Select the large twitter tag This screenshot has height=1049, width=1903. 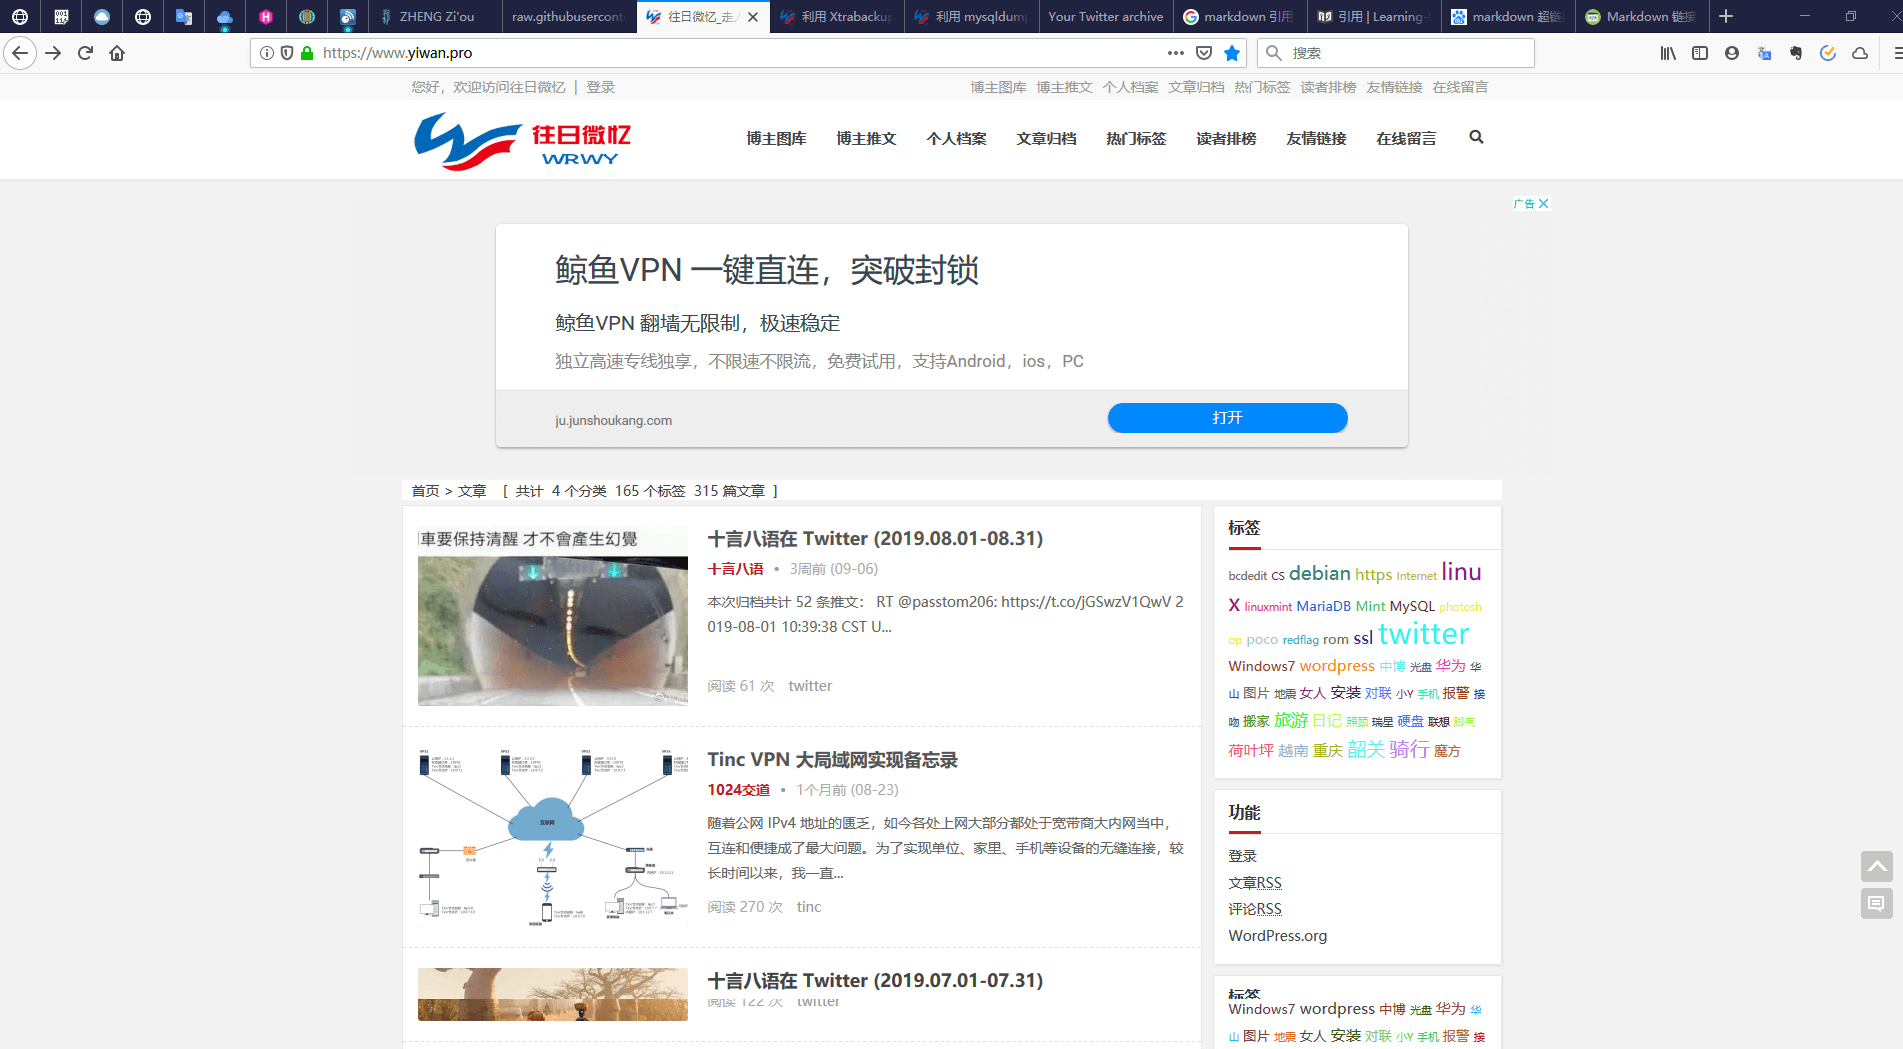(x=1423, y=634)
